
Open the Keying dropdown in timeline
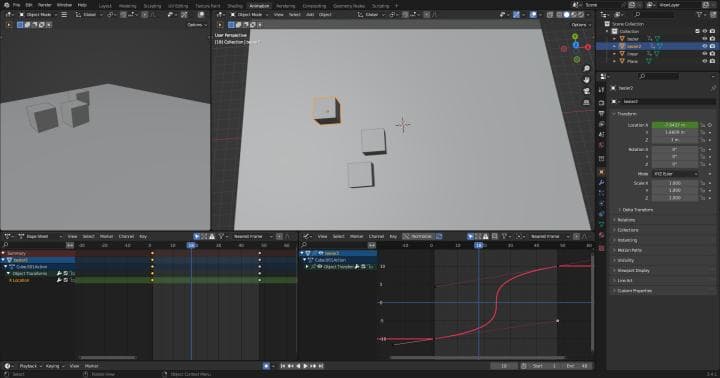(55, 366)
